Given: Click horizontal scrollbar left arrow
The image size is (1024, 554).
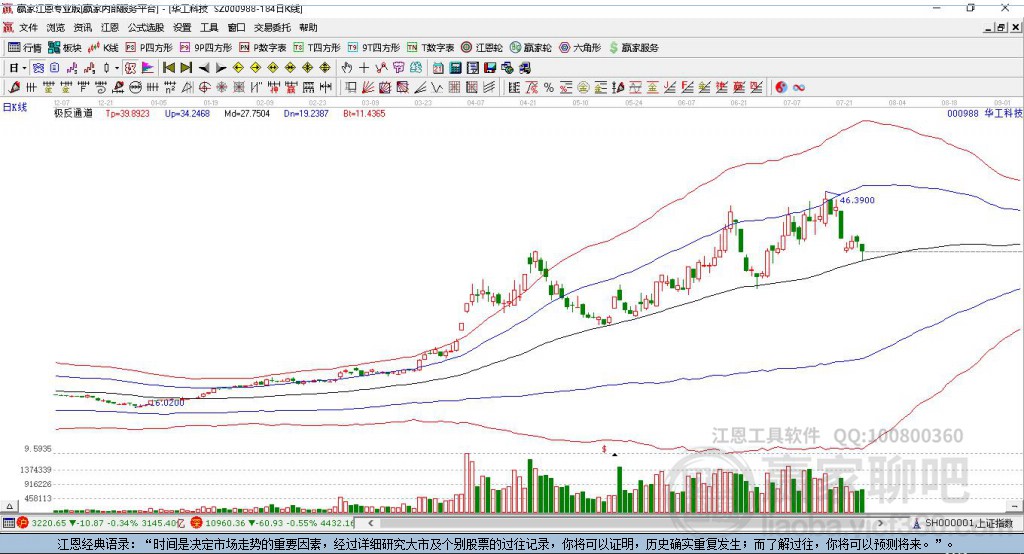Looking at the screenshot, I should click(371, 523).
